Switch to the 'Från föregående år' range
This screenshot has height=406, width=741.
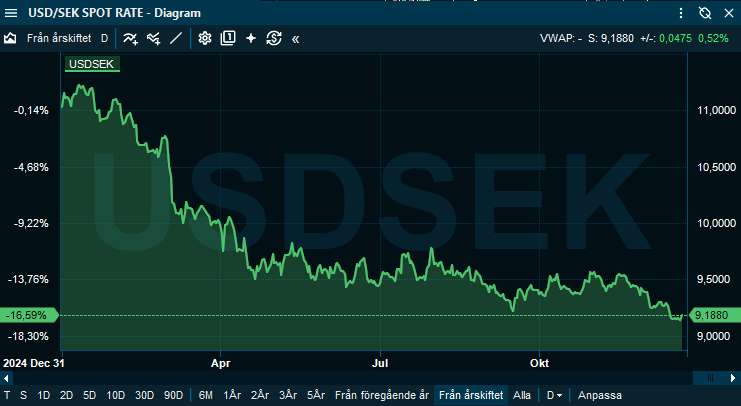click(381, 395)
